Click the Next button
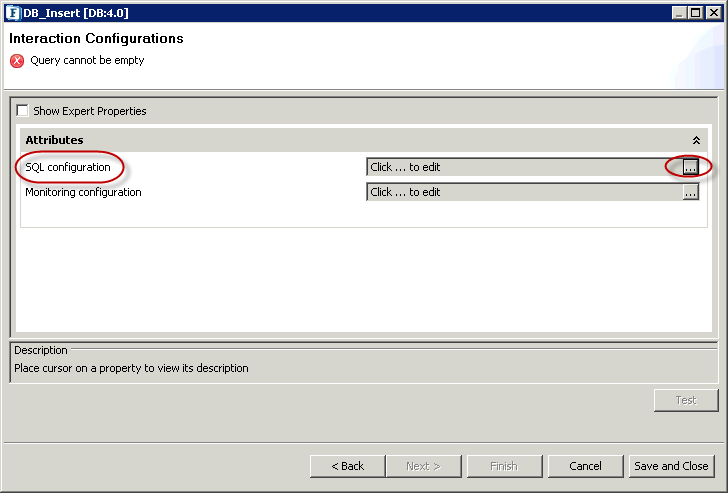728x493 pixels. click(424, 466)
